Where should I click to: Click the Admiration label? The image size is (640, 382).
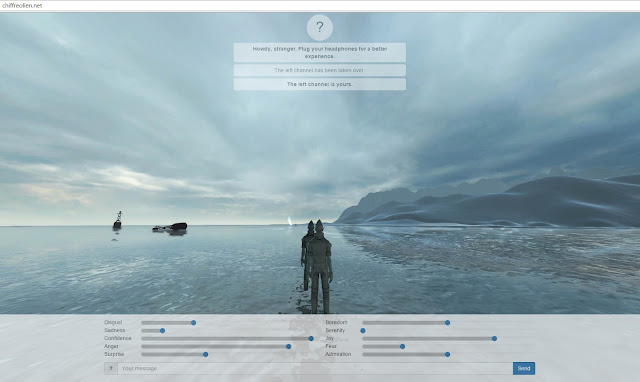click(x=338, y=354)
